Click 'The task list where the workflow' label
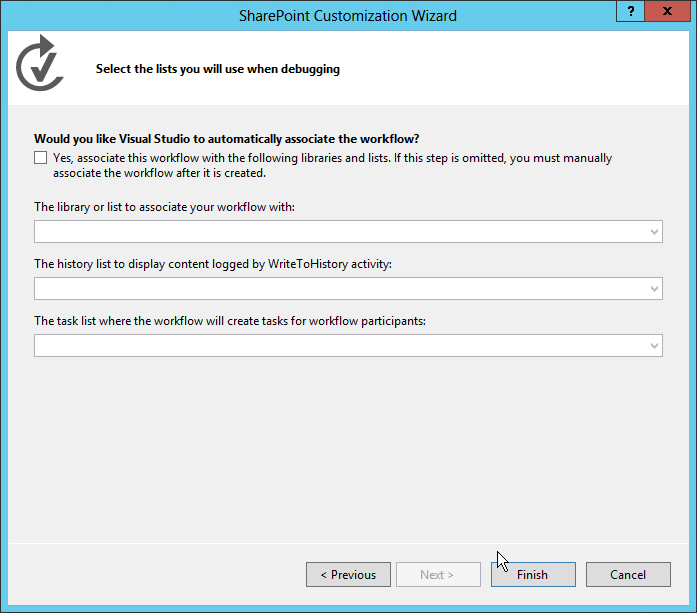 click(230, 321)
